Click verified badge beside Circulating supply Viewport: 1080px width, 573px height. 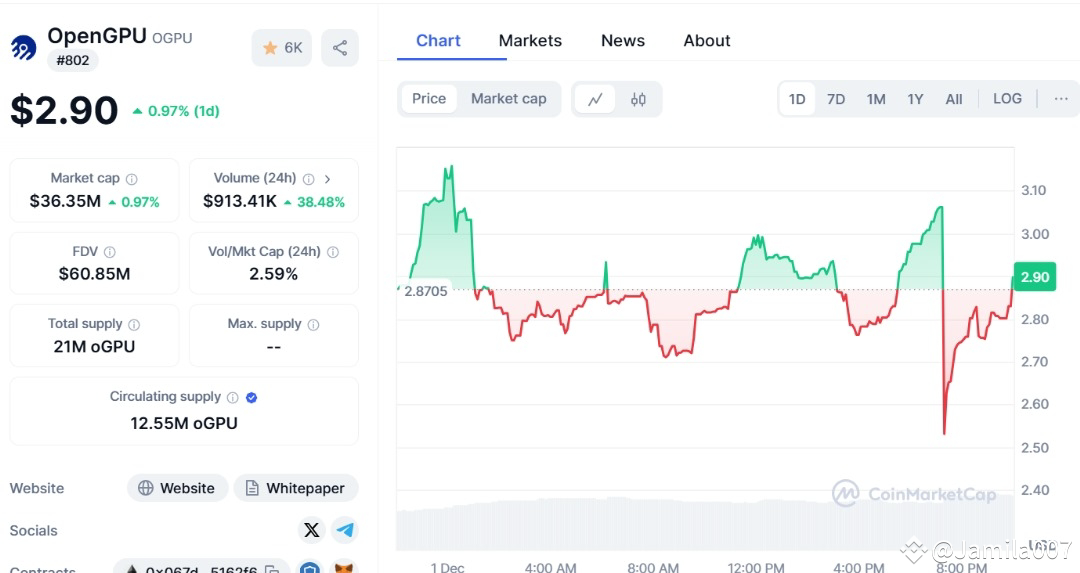(251, 397)
